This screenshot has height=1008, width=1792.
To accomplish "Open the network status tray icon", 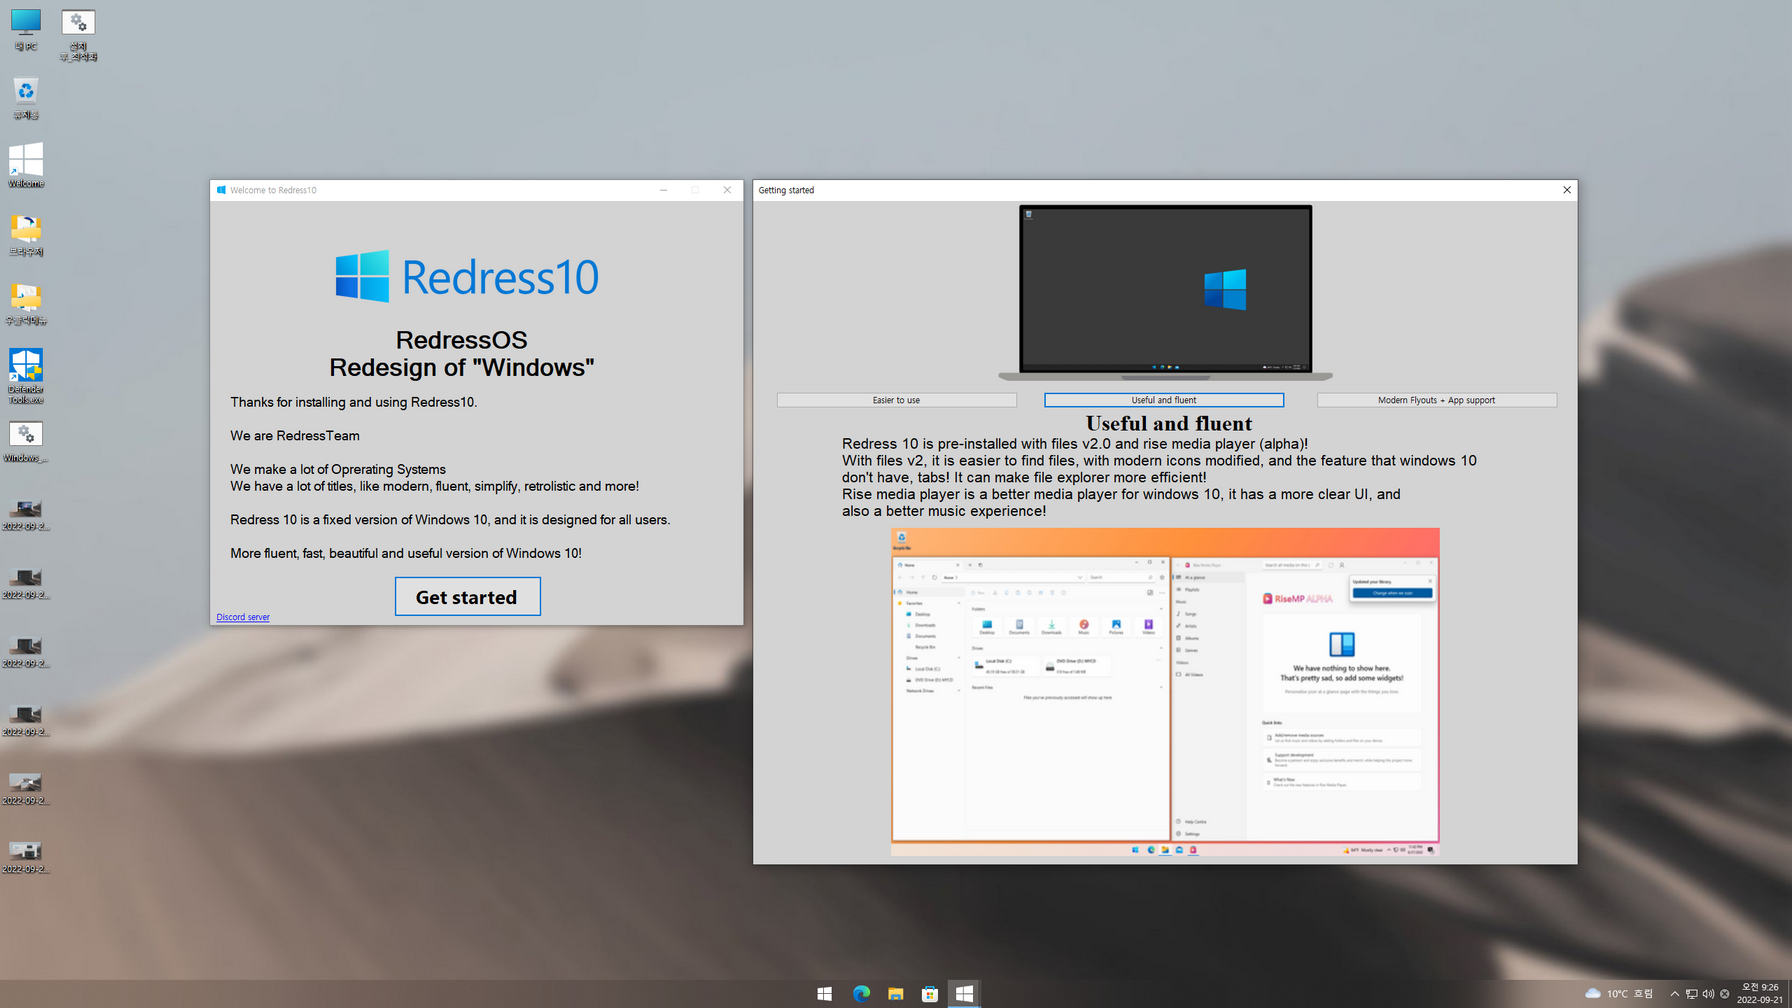I will click(x=1692, y=994).
